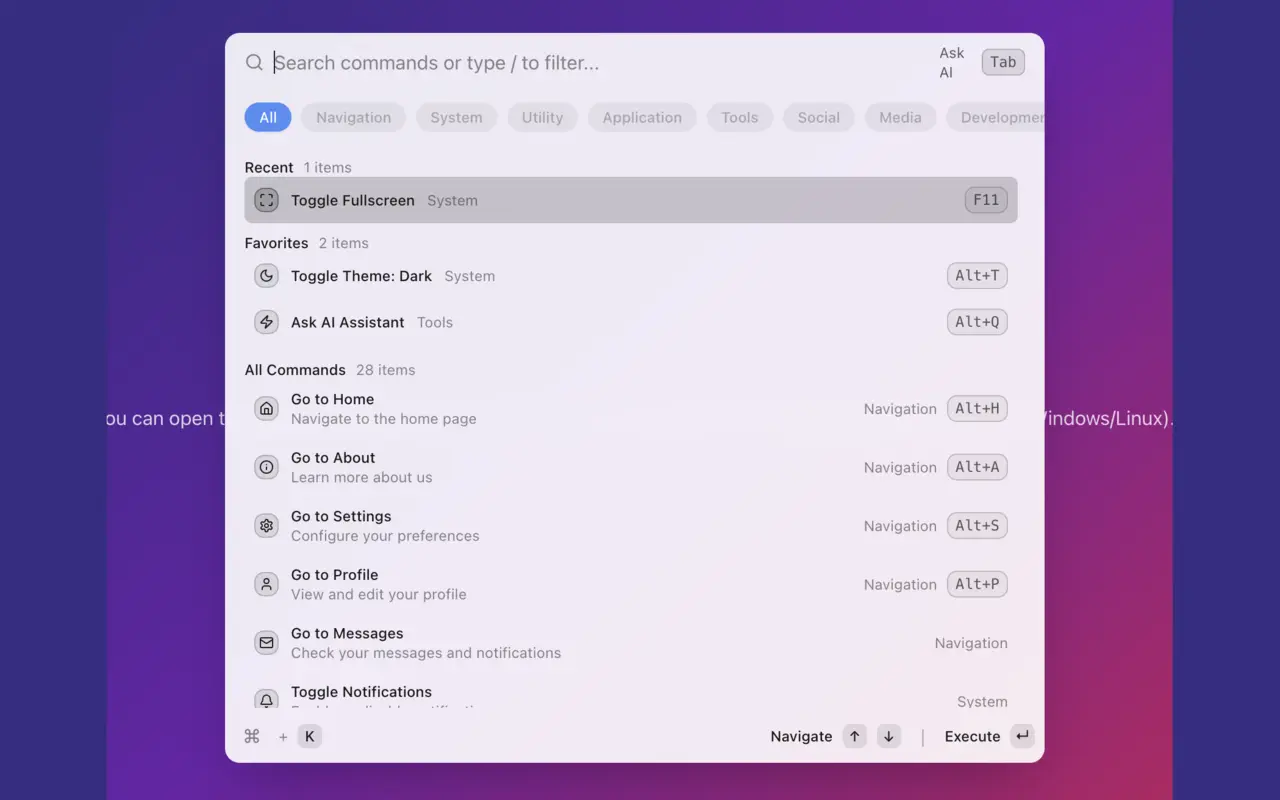
Task: Click the Execute label in footer
Action: (x=973, y=737)
